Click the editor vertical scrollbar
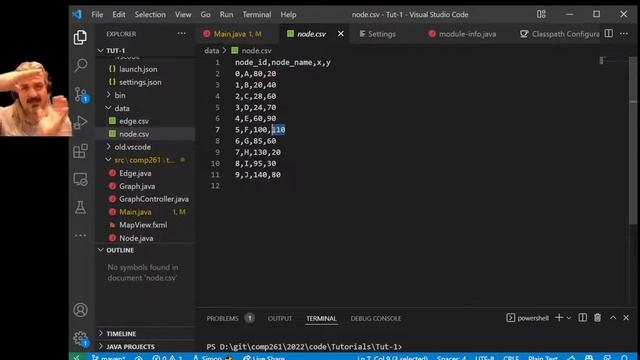The image size is (640, 360). pos(633,141)
